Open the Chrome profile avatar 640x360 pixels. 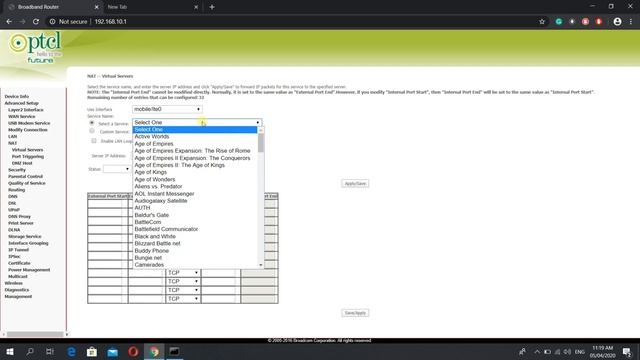617,22
